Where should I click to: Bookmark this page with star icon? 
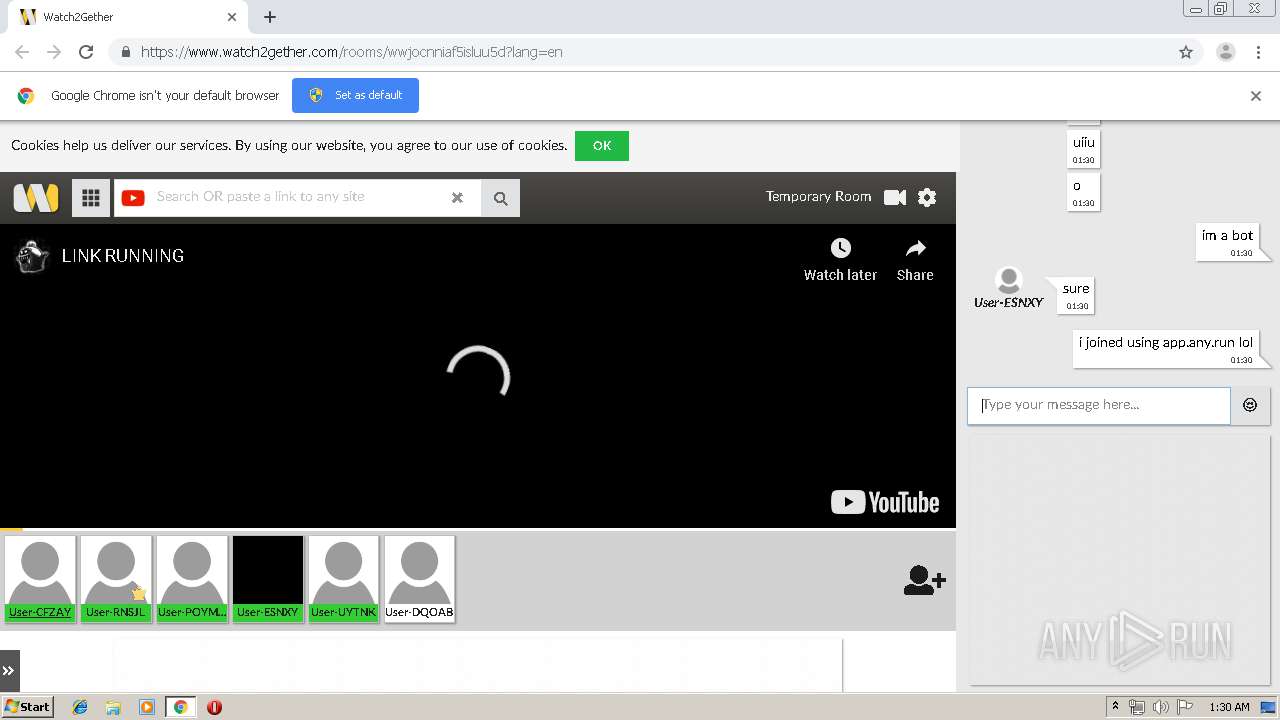[1186, 52]
